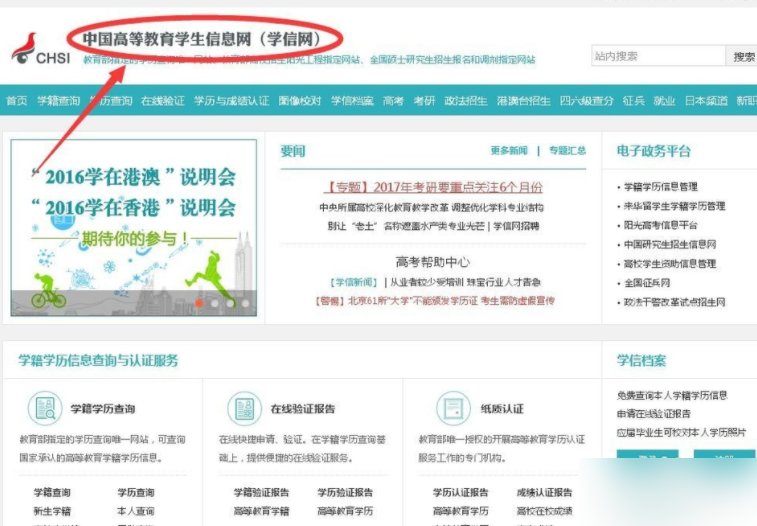Open 中国研究生招生信息网 link

(670, 244)
